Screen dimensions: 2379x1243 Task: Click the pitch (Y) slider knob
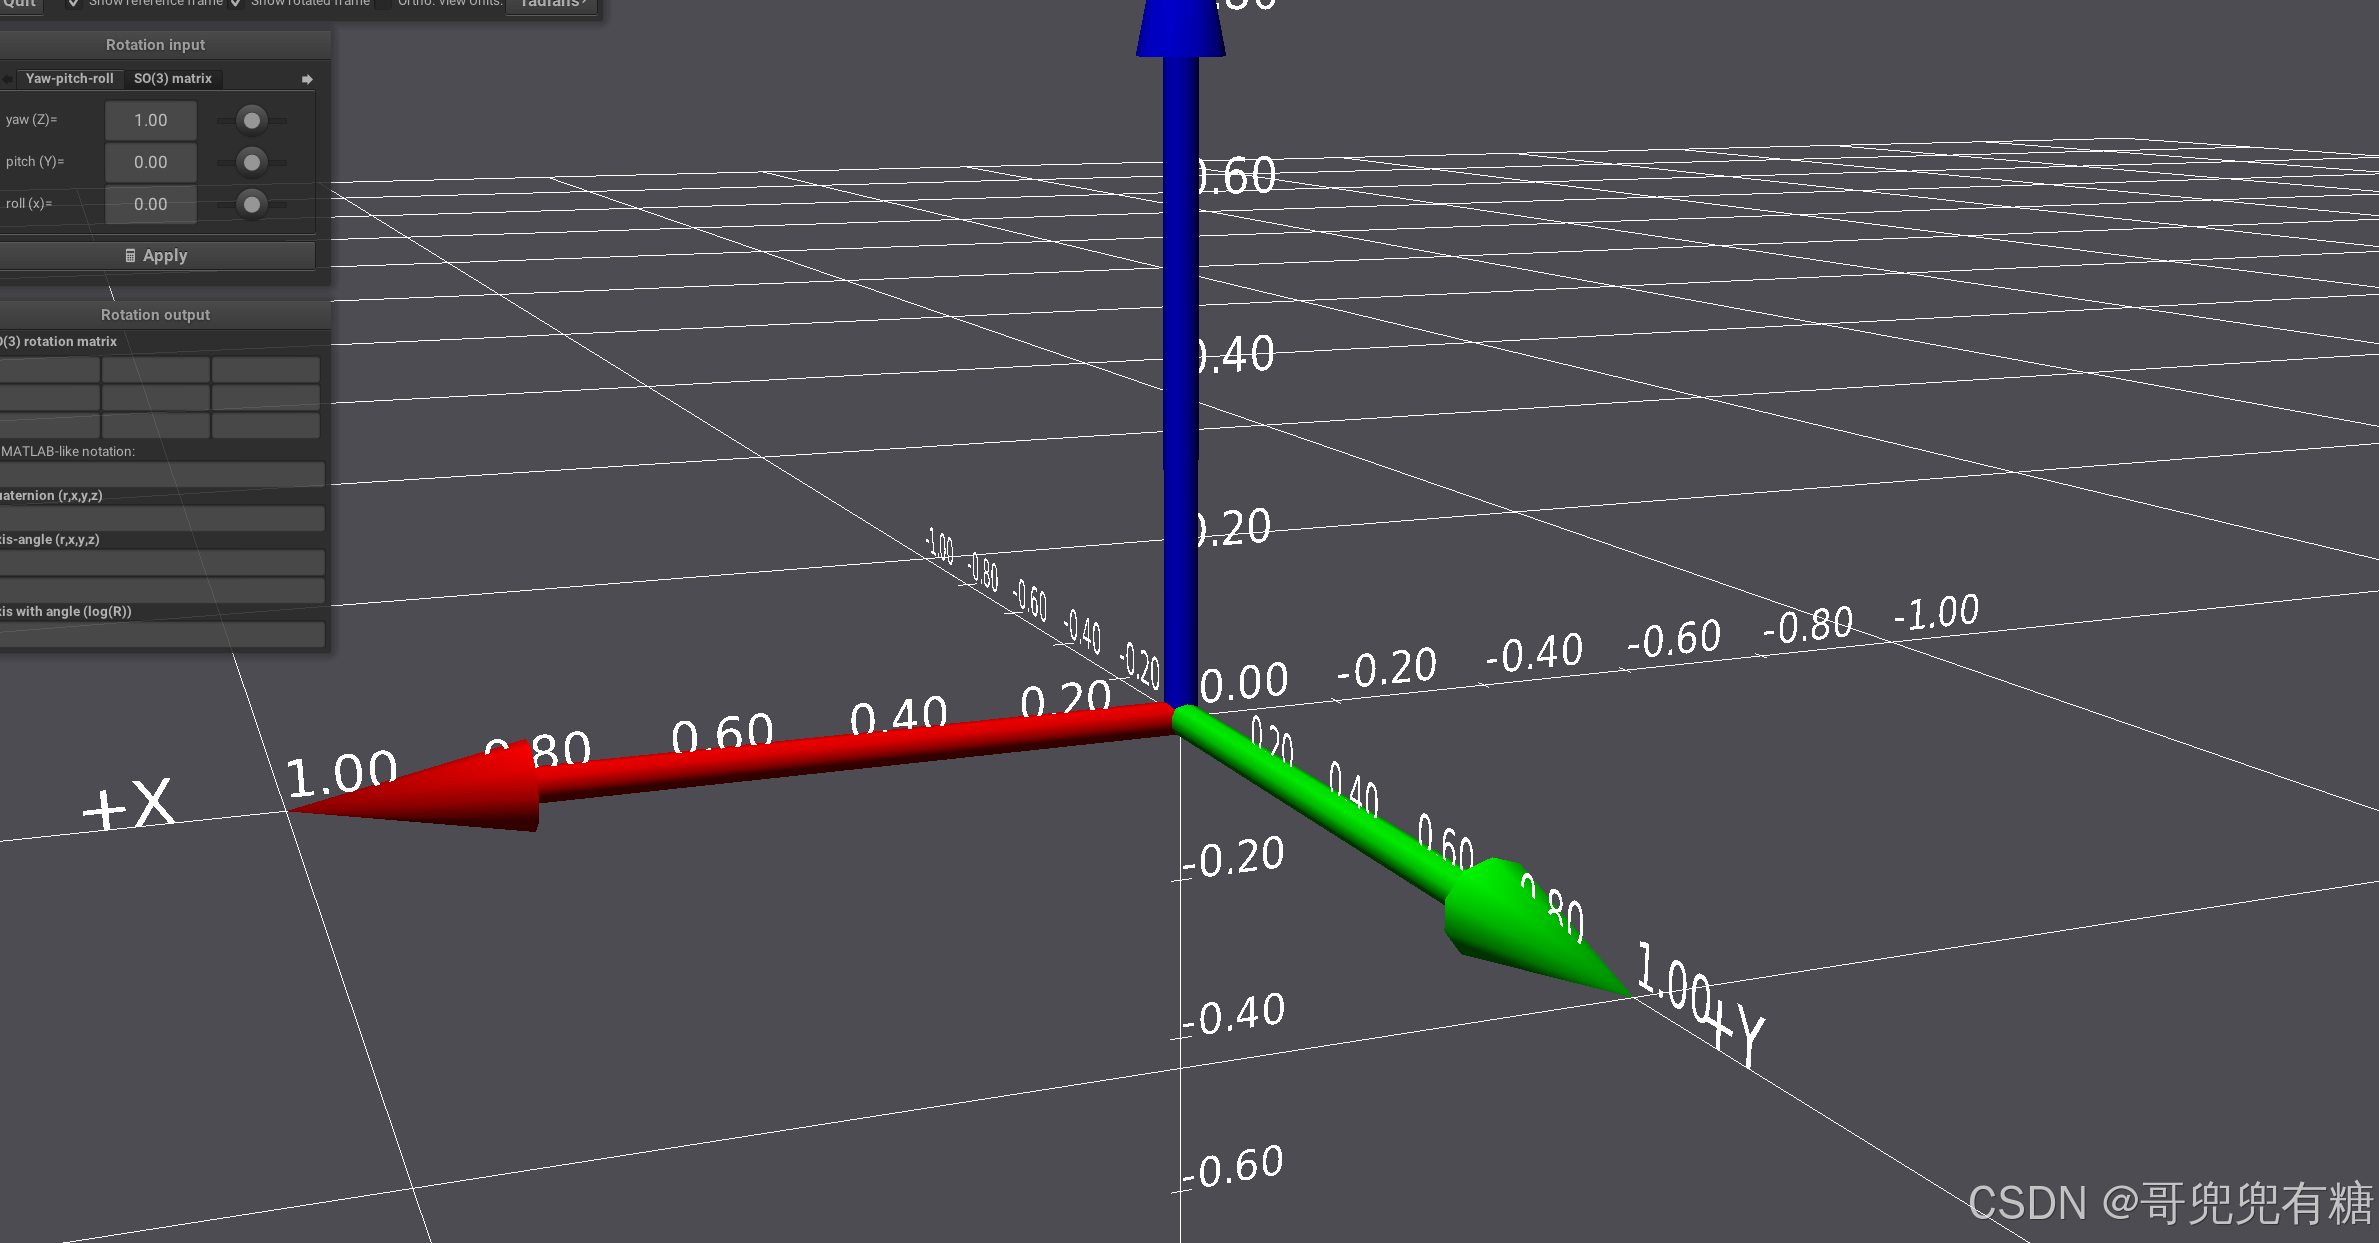pos(252,162)
